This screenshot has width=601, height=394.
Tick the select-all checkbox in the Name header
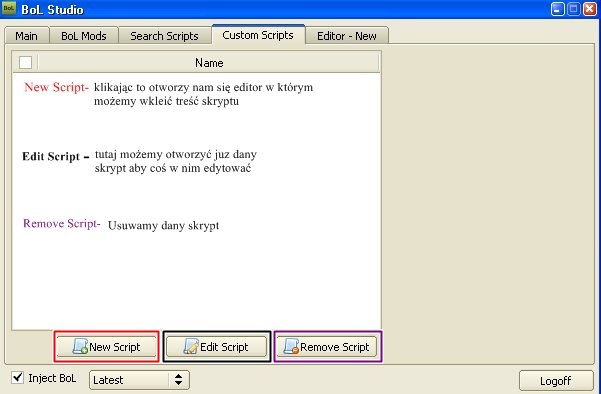click(25, 62)
